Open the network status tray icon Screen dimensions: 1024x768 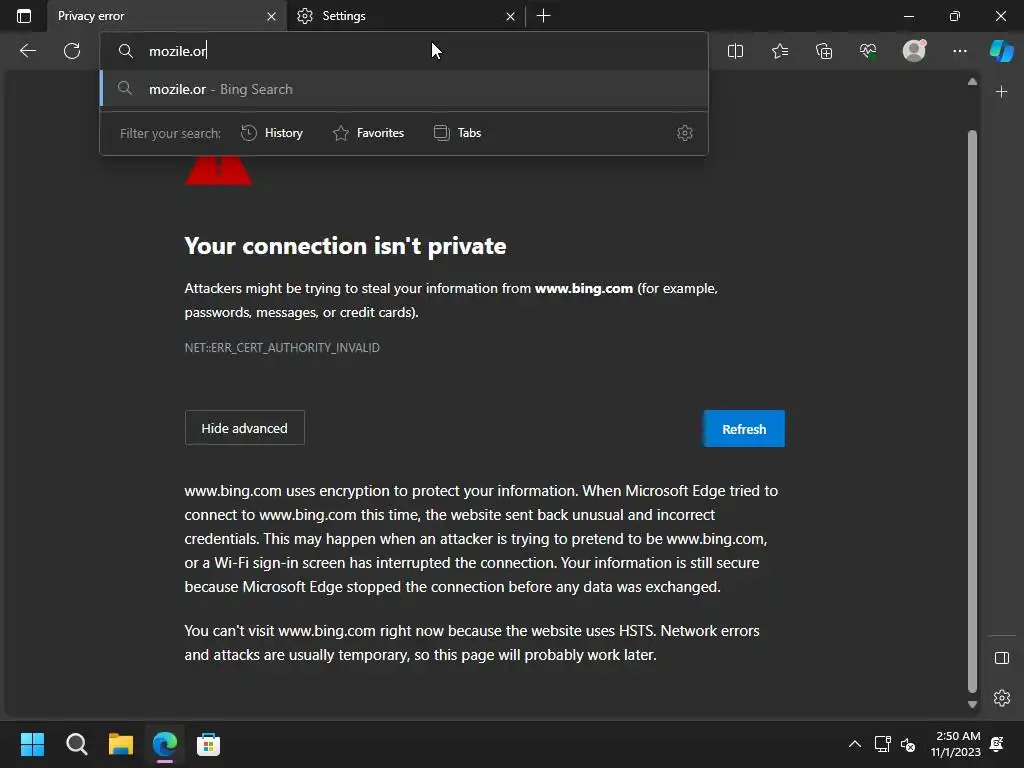pyautogui.click(x=882, y=744)
